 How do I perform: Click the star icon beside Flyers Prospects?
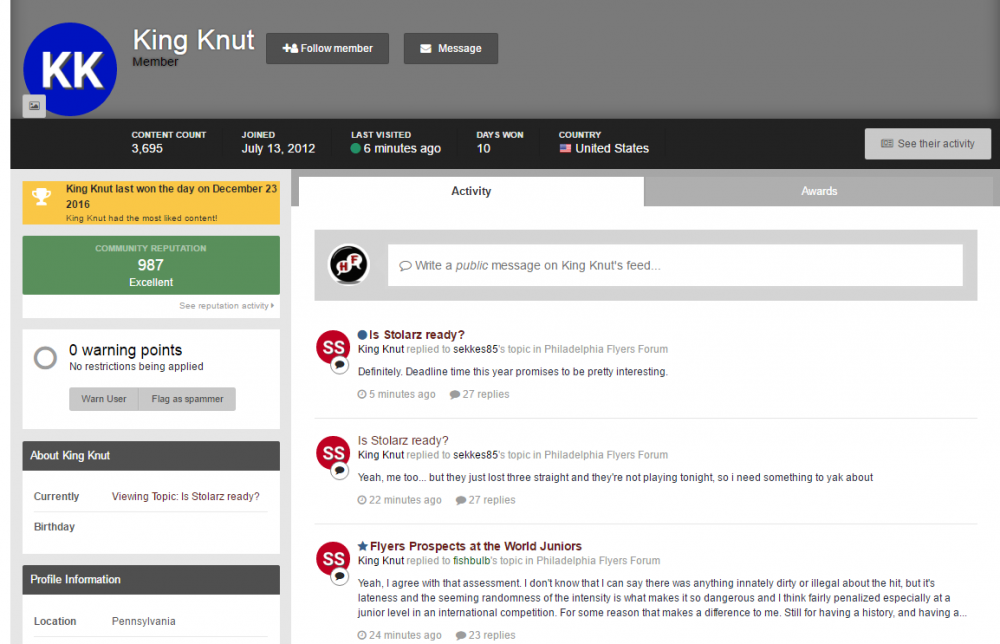(x=363, y=546)
